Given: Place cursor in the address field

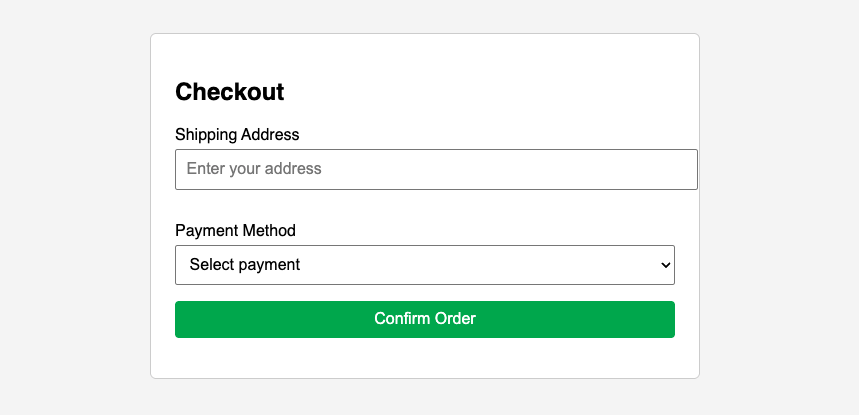Looking at the screenshot, I should (x=436, y=169).
